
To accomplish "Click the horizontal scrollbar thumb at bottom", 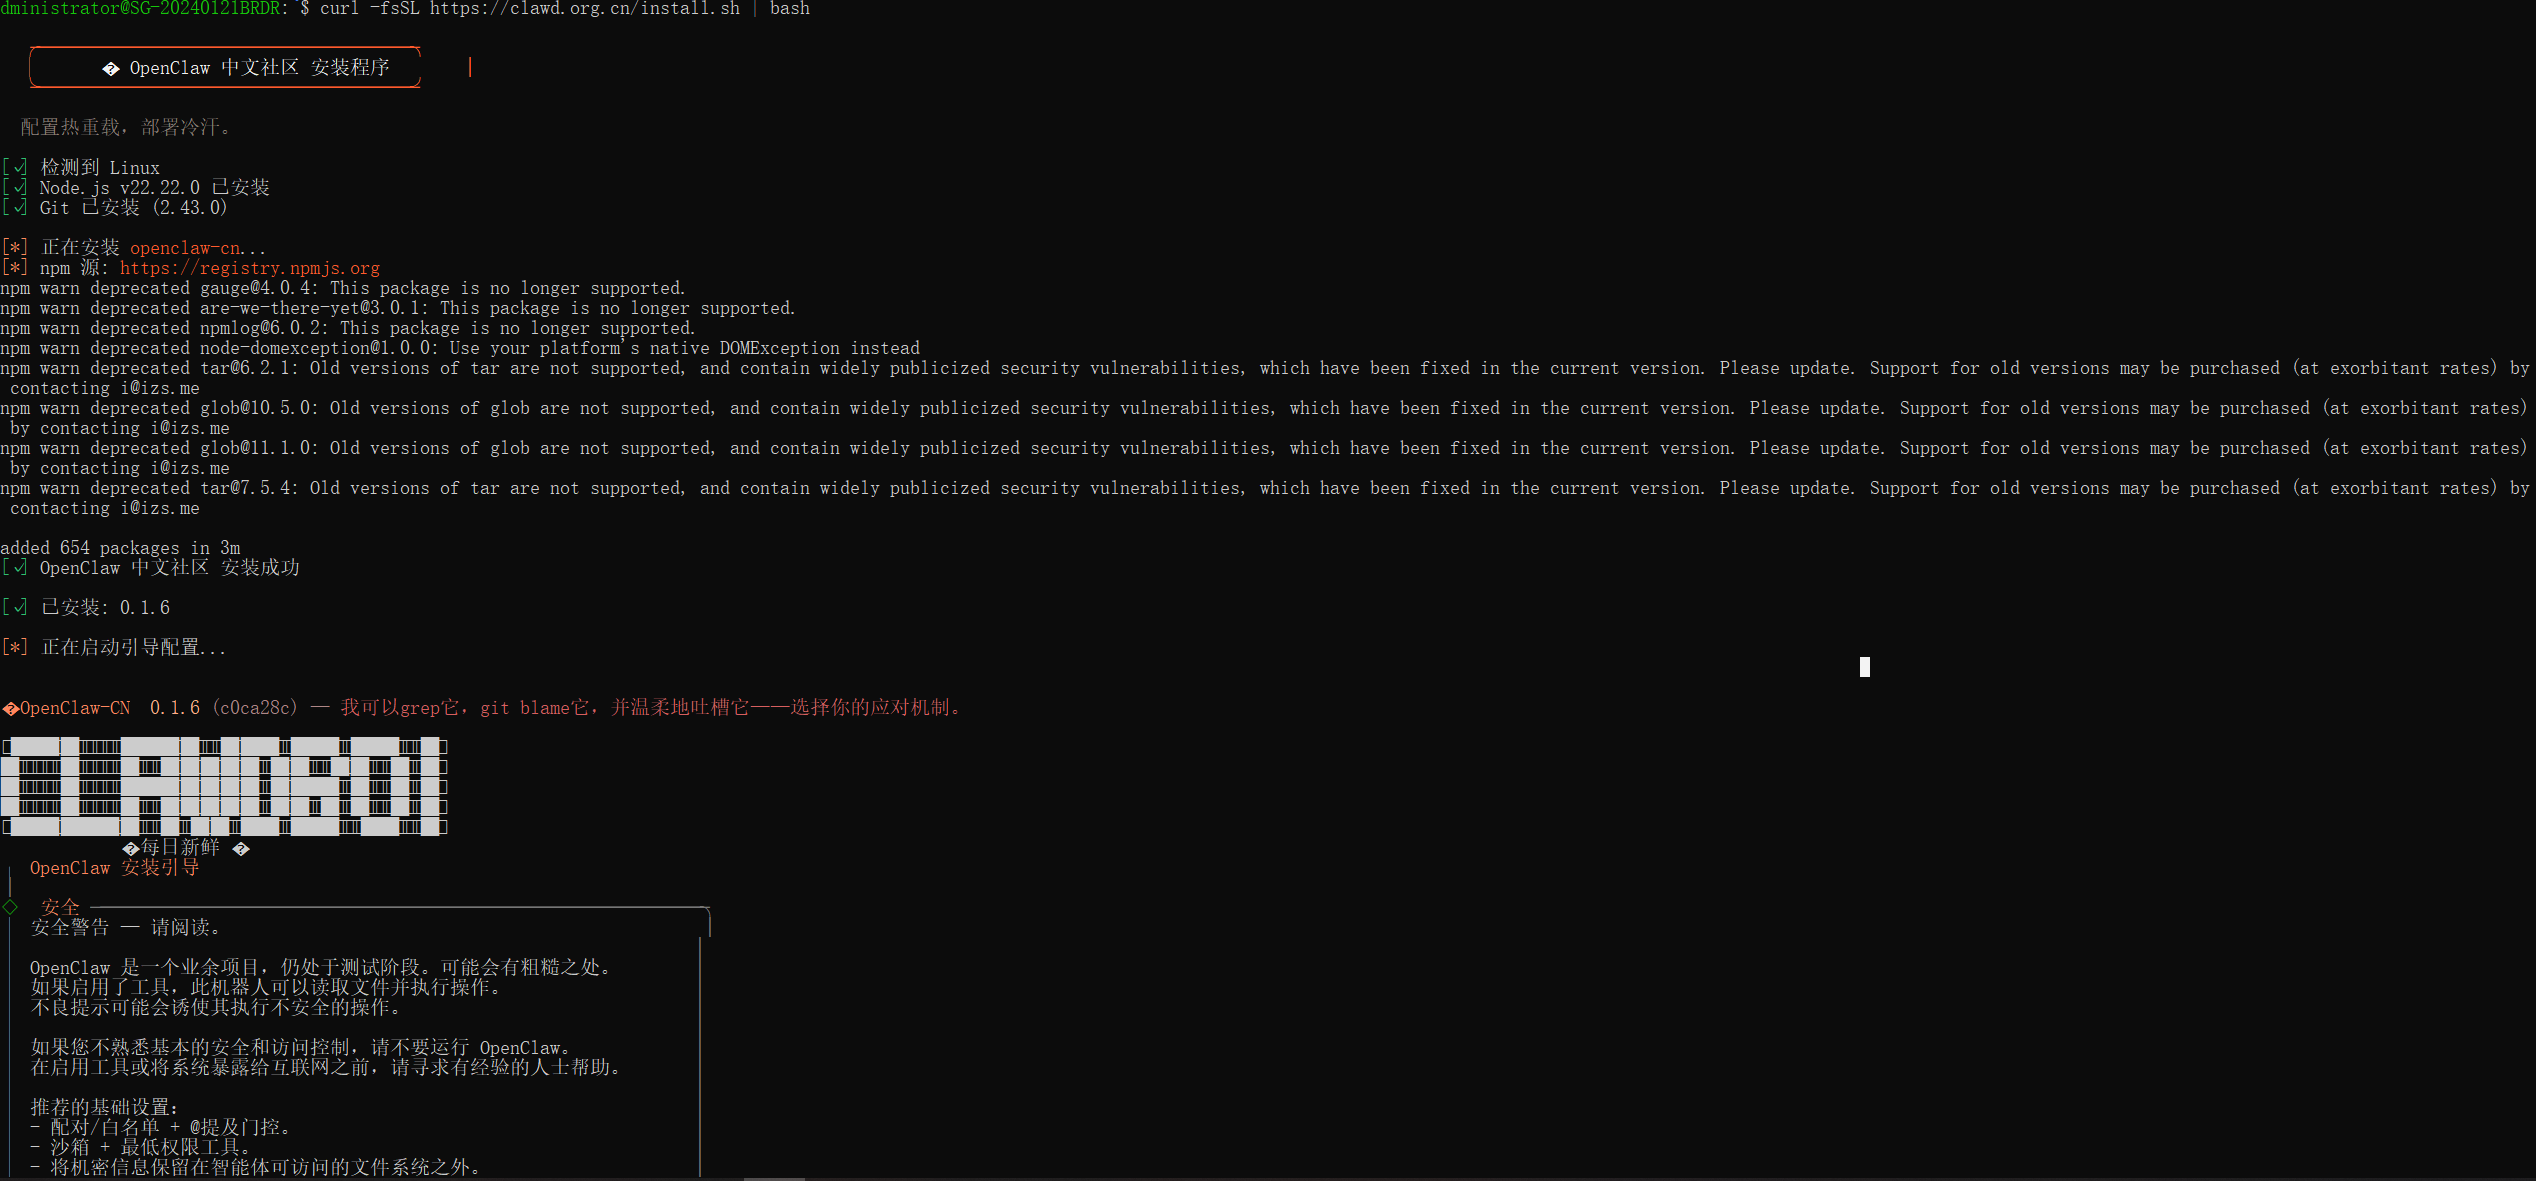I will pos(774,1178).
